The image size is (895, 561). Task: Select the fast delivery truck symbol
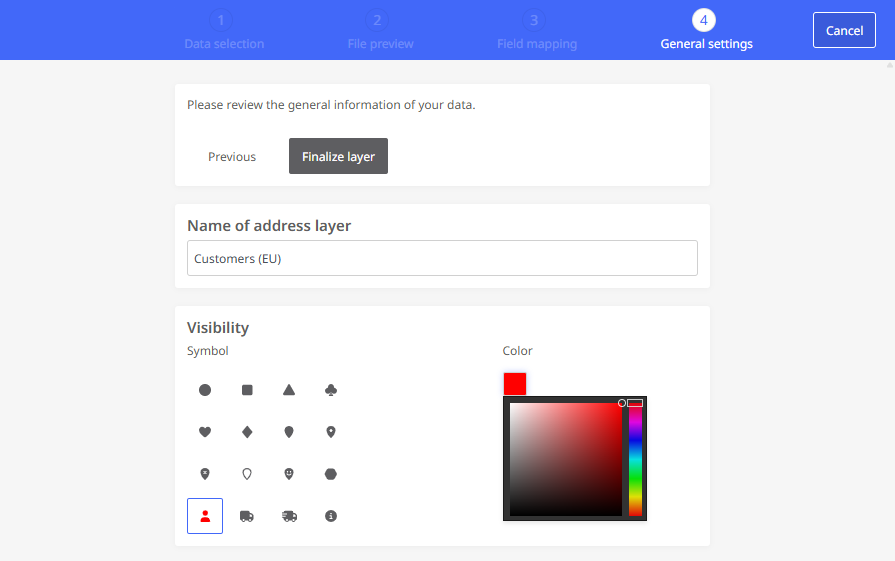click(289, 516)
